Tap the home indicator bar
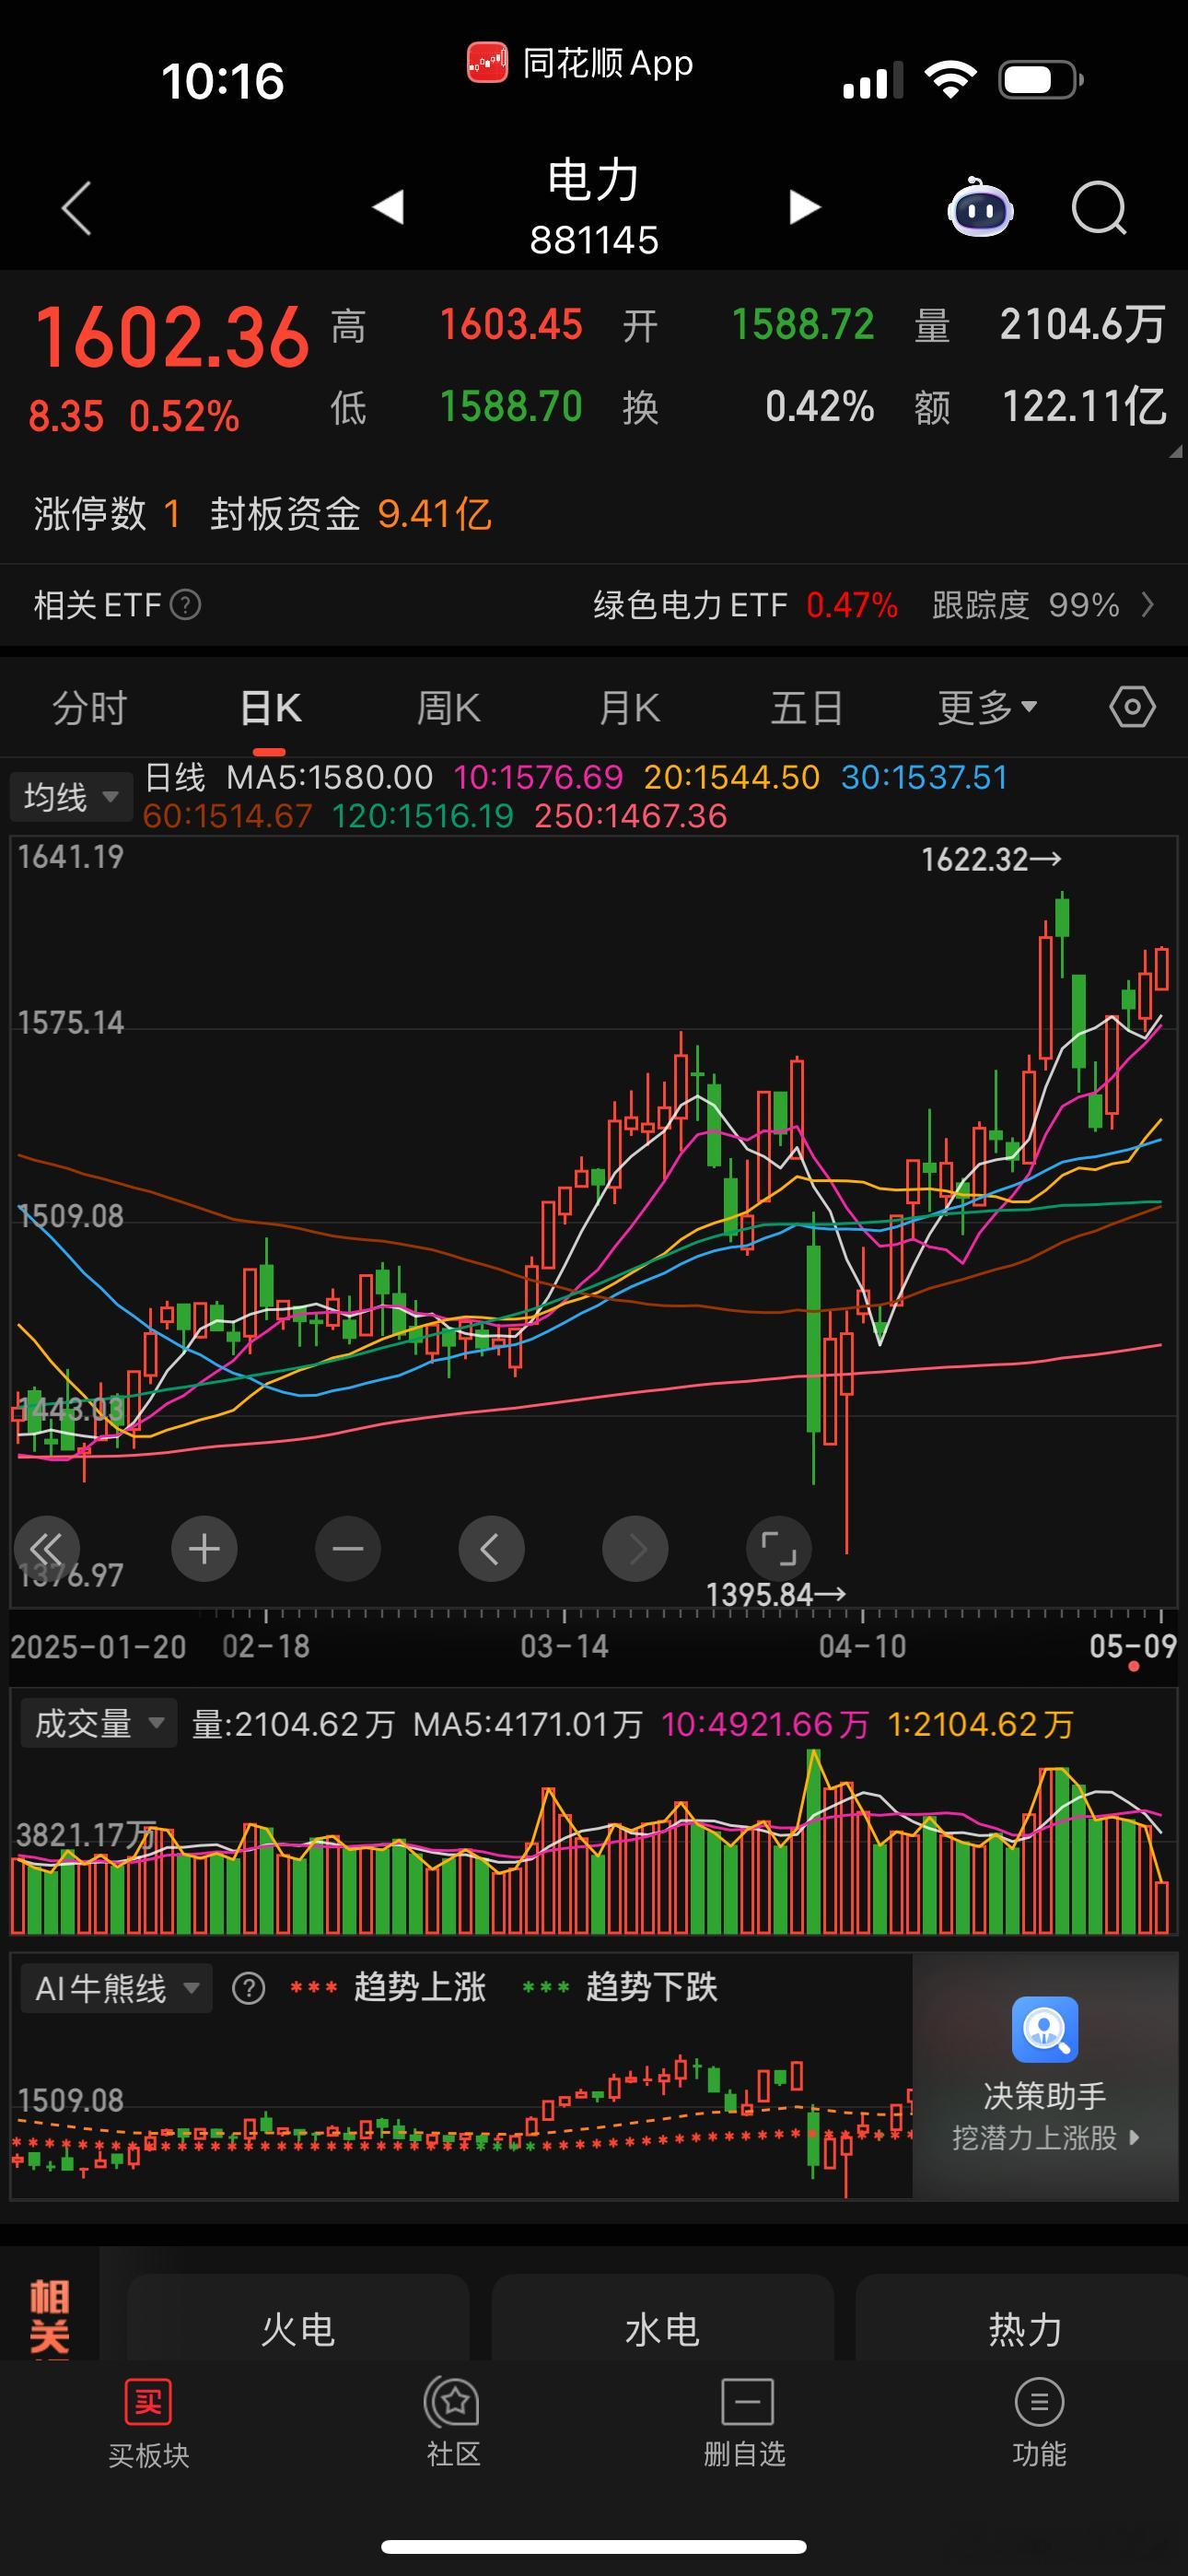 pyautogui.click(x=594, y=2547)
